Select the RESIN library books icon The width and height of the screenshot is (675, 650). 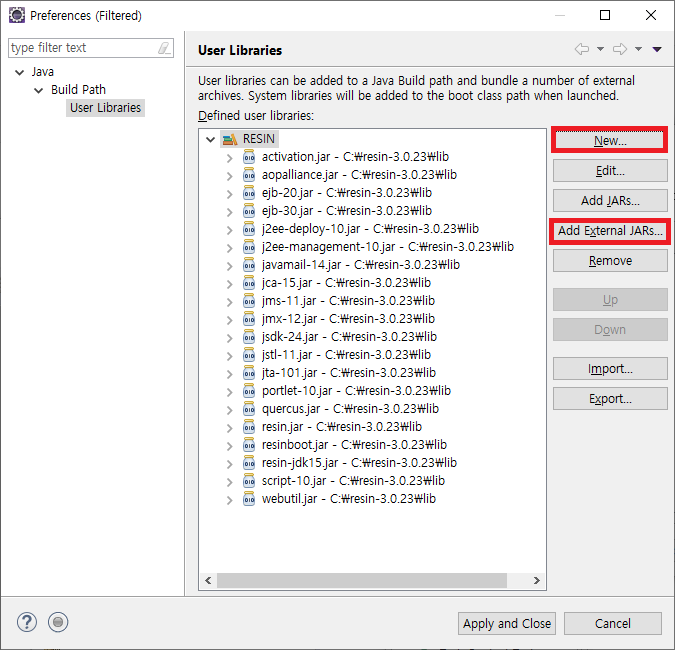click(230, 139)
